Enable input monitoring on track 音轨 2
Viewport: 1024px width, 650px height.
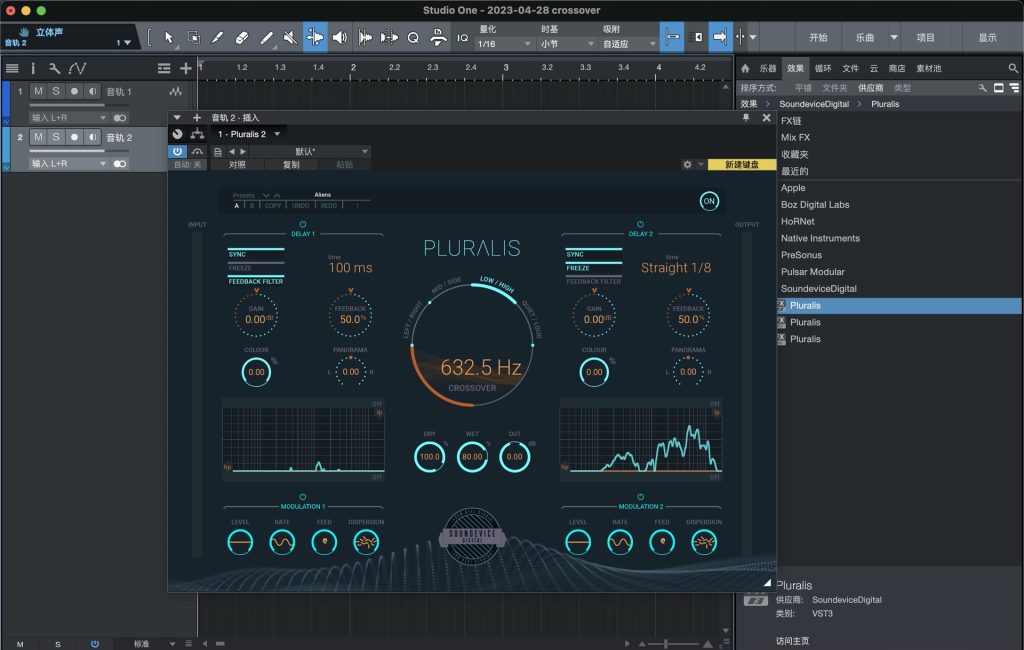tap(93, 137)
